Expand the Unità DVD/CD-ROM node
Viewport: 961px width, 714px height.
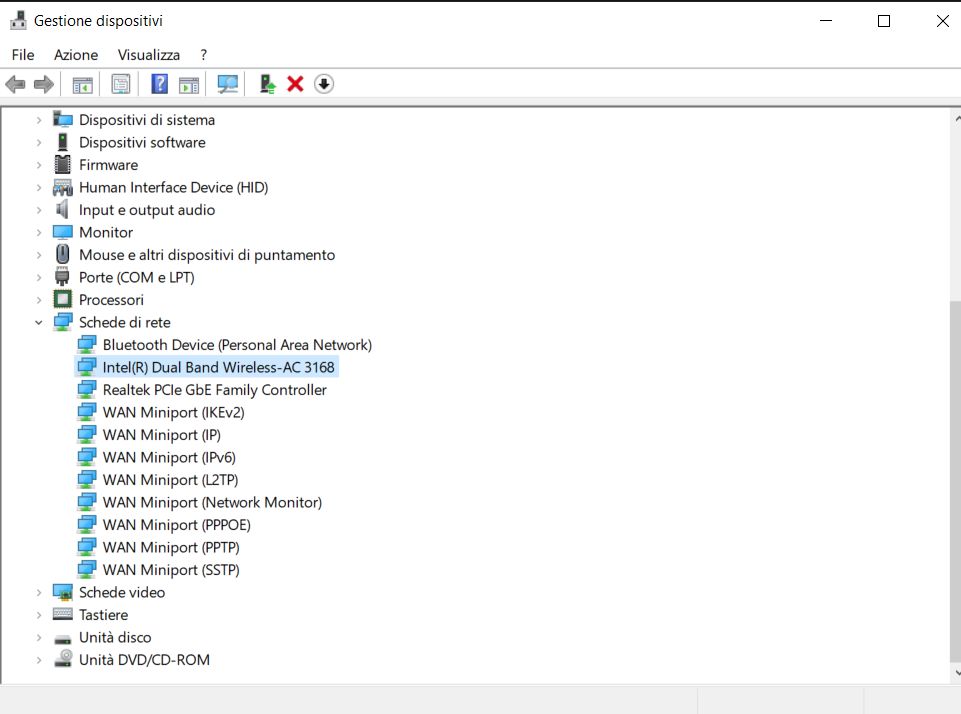click(x=39, y=660)
